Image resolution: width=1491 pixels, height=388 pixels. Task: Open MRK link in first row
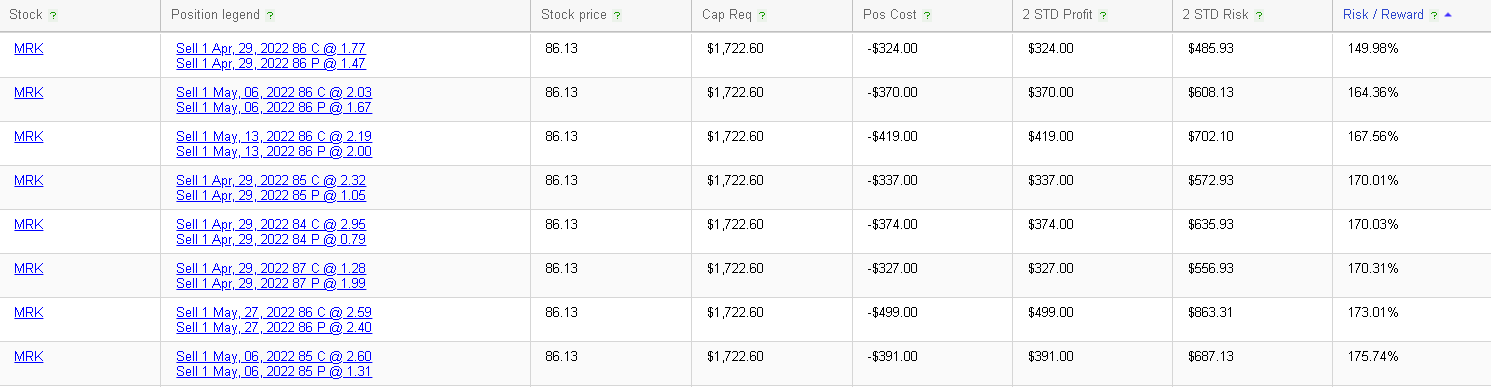(29, 48)
